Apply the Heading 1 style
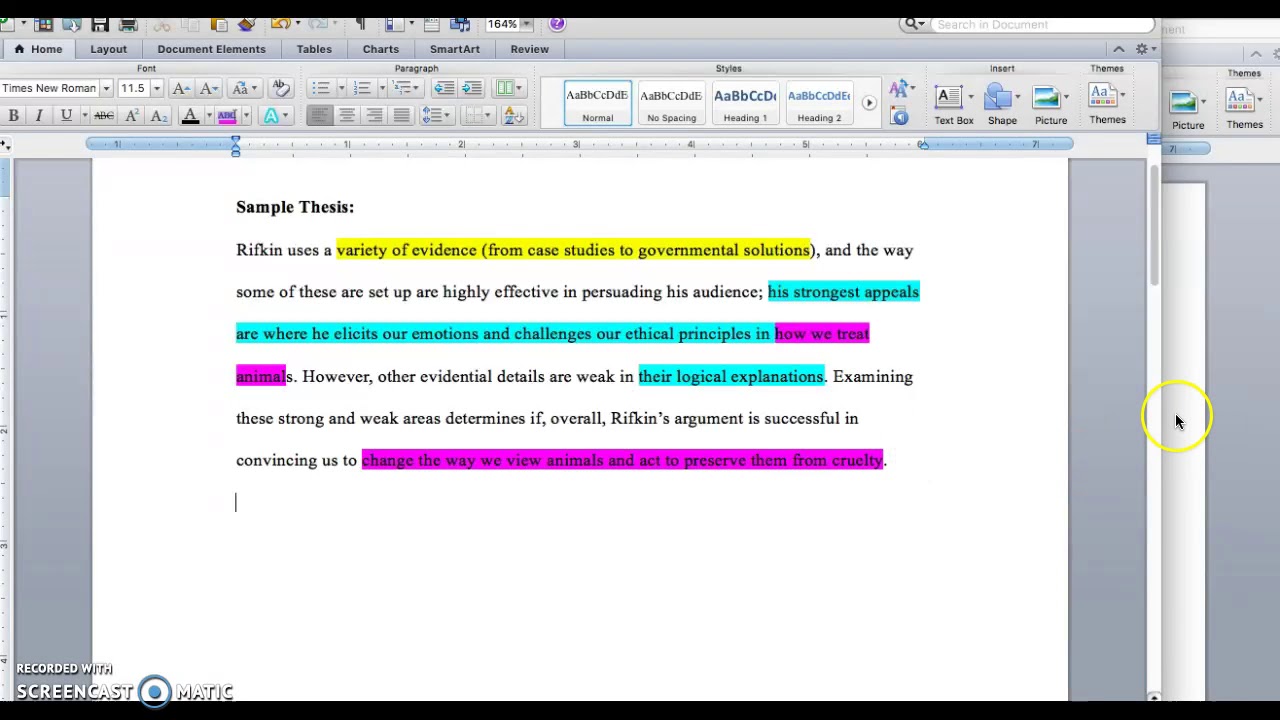This screenshot has height=720, width=1280. click(745, 103)
